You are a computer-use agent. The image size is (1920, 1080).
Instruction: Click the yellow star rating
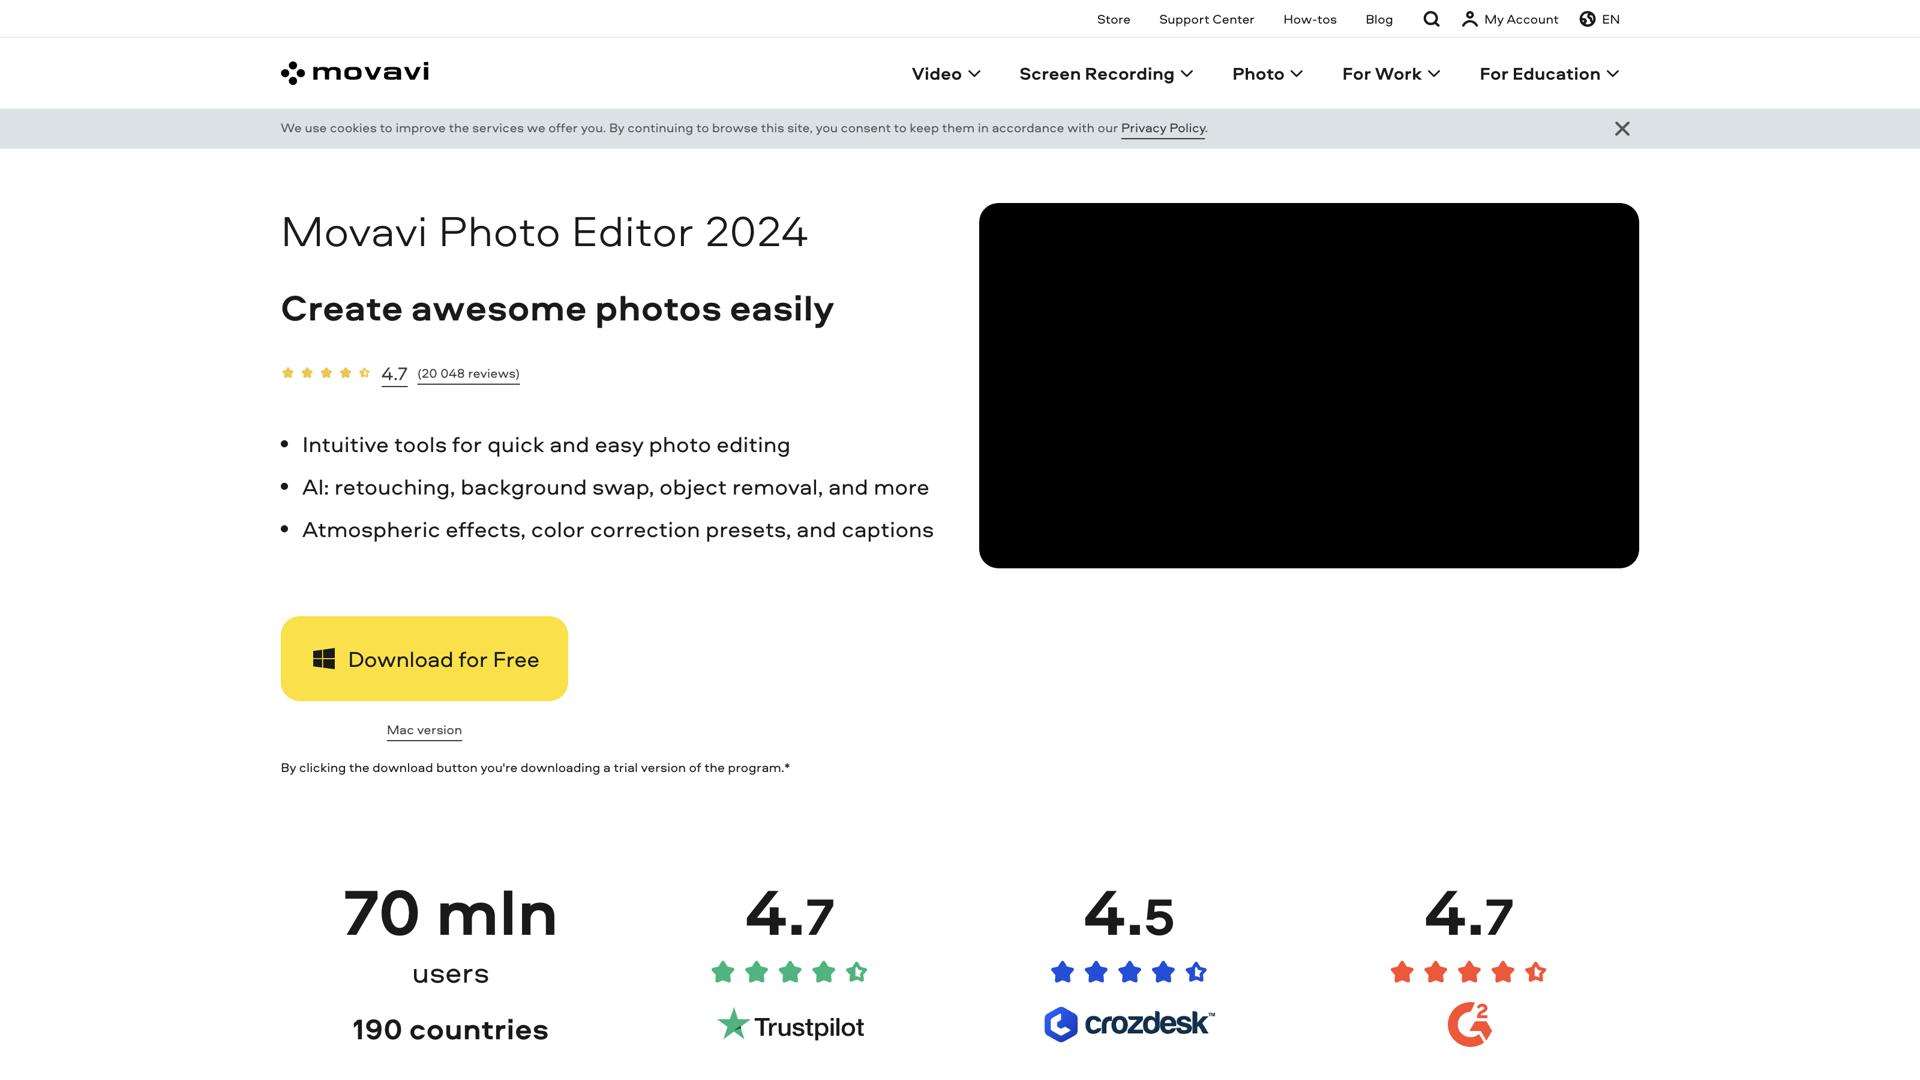(326, 373)
